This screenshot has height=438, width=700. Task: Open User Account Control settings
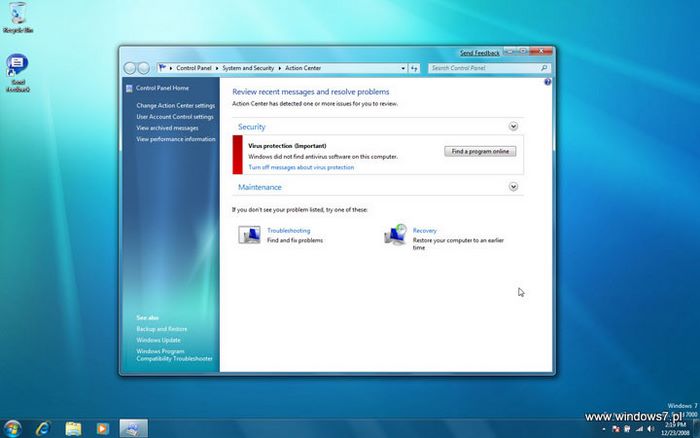(x=175, y=117)
